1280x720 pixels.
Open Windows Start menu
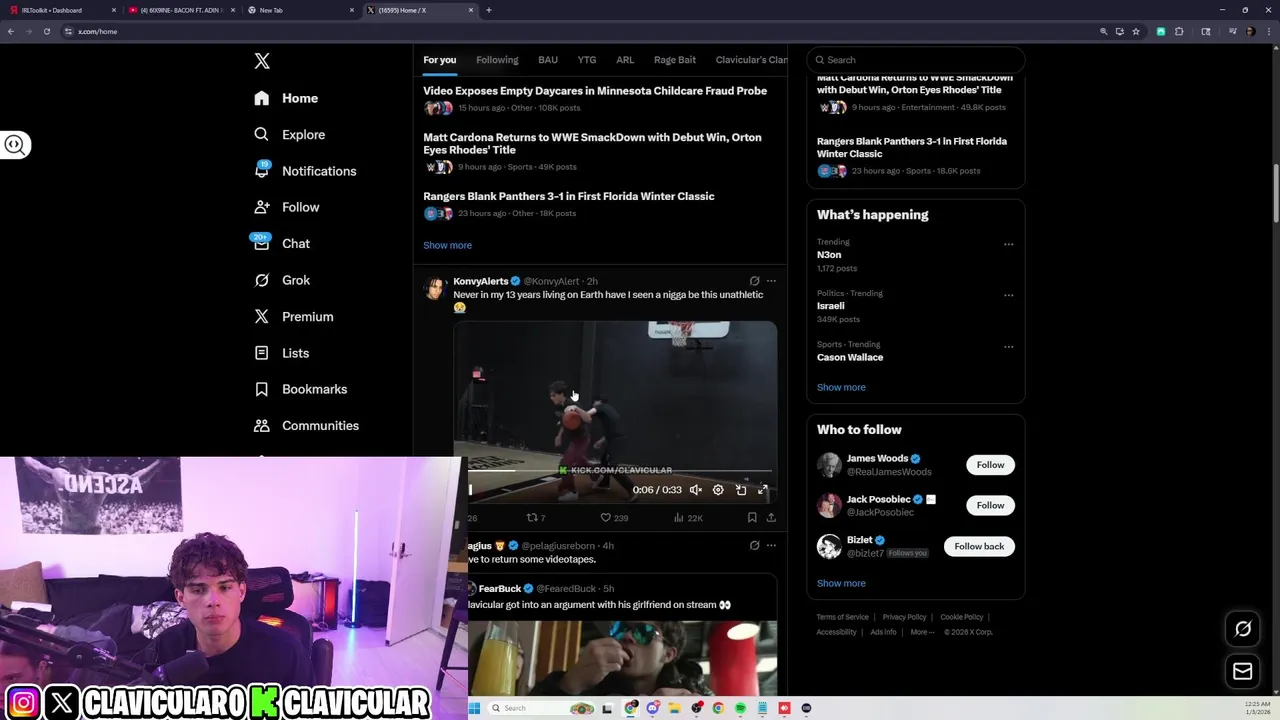(474, 708)
